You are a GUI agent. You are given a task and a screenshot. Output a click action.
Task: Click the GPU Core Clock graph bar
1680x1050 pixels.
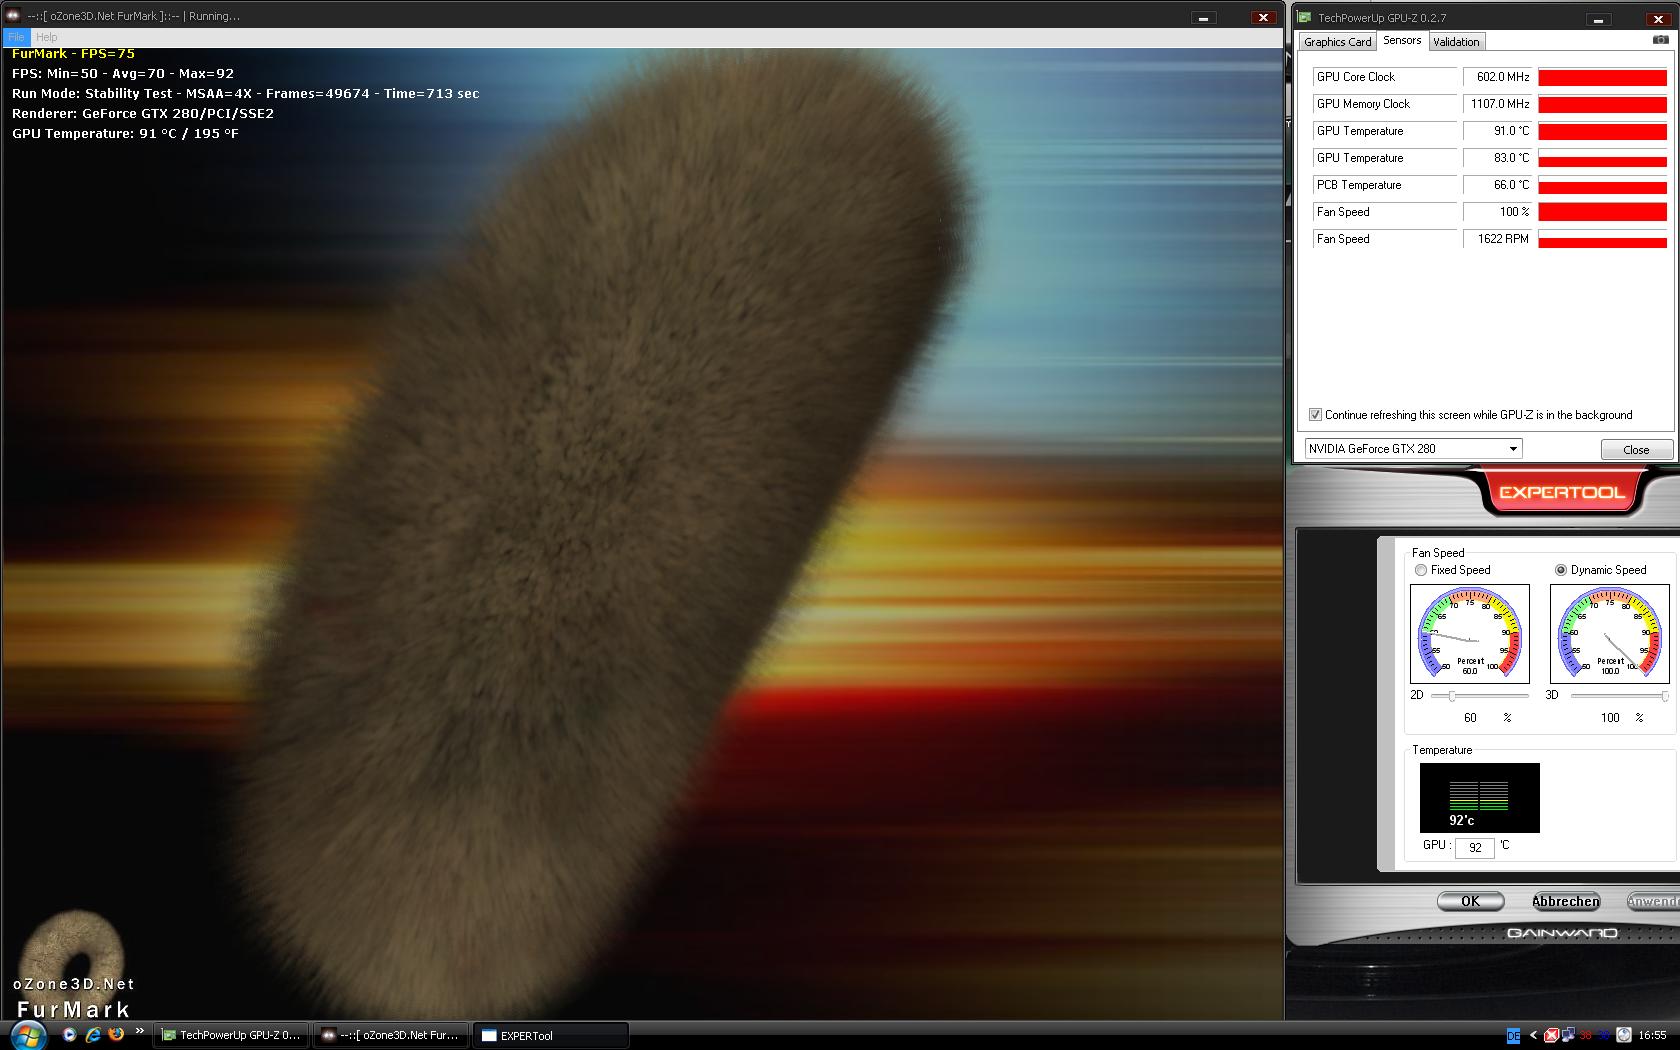(1602, 77)
